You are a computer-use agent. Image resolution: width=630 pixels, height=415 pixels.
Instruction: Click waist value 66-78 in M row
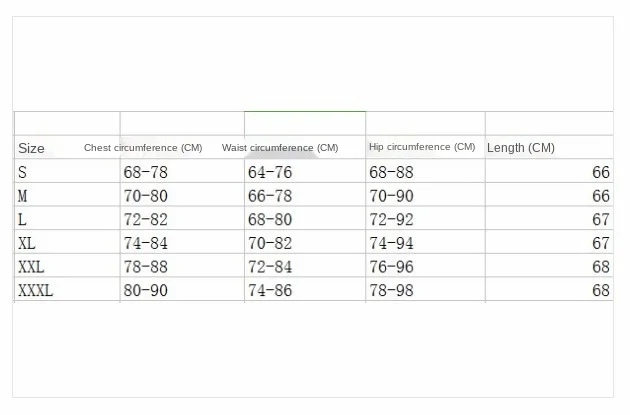pos(269,196)
